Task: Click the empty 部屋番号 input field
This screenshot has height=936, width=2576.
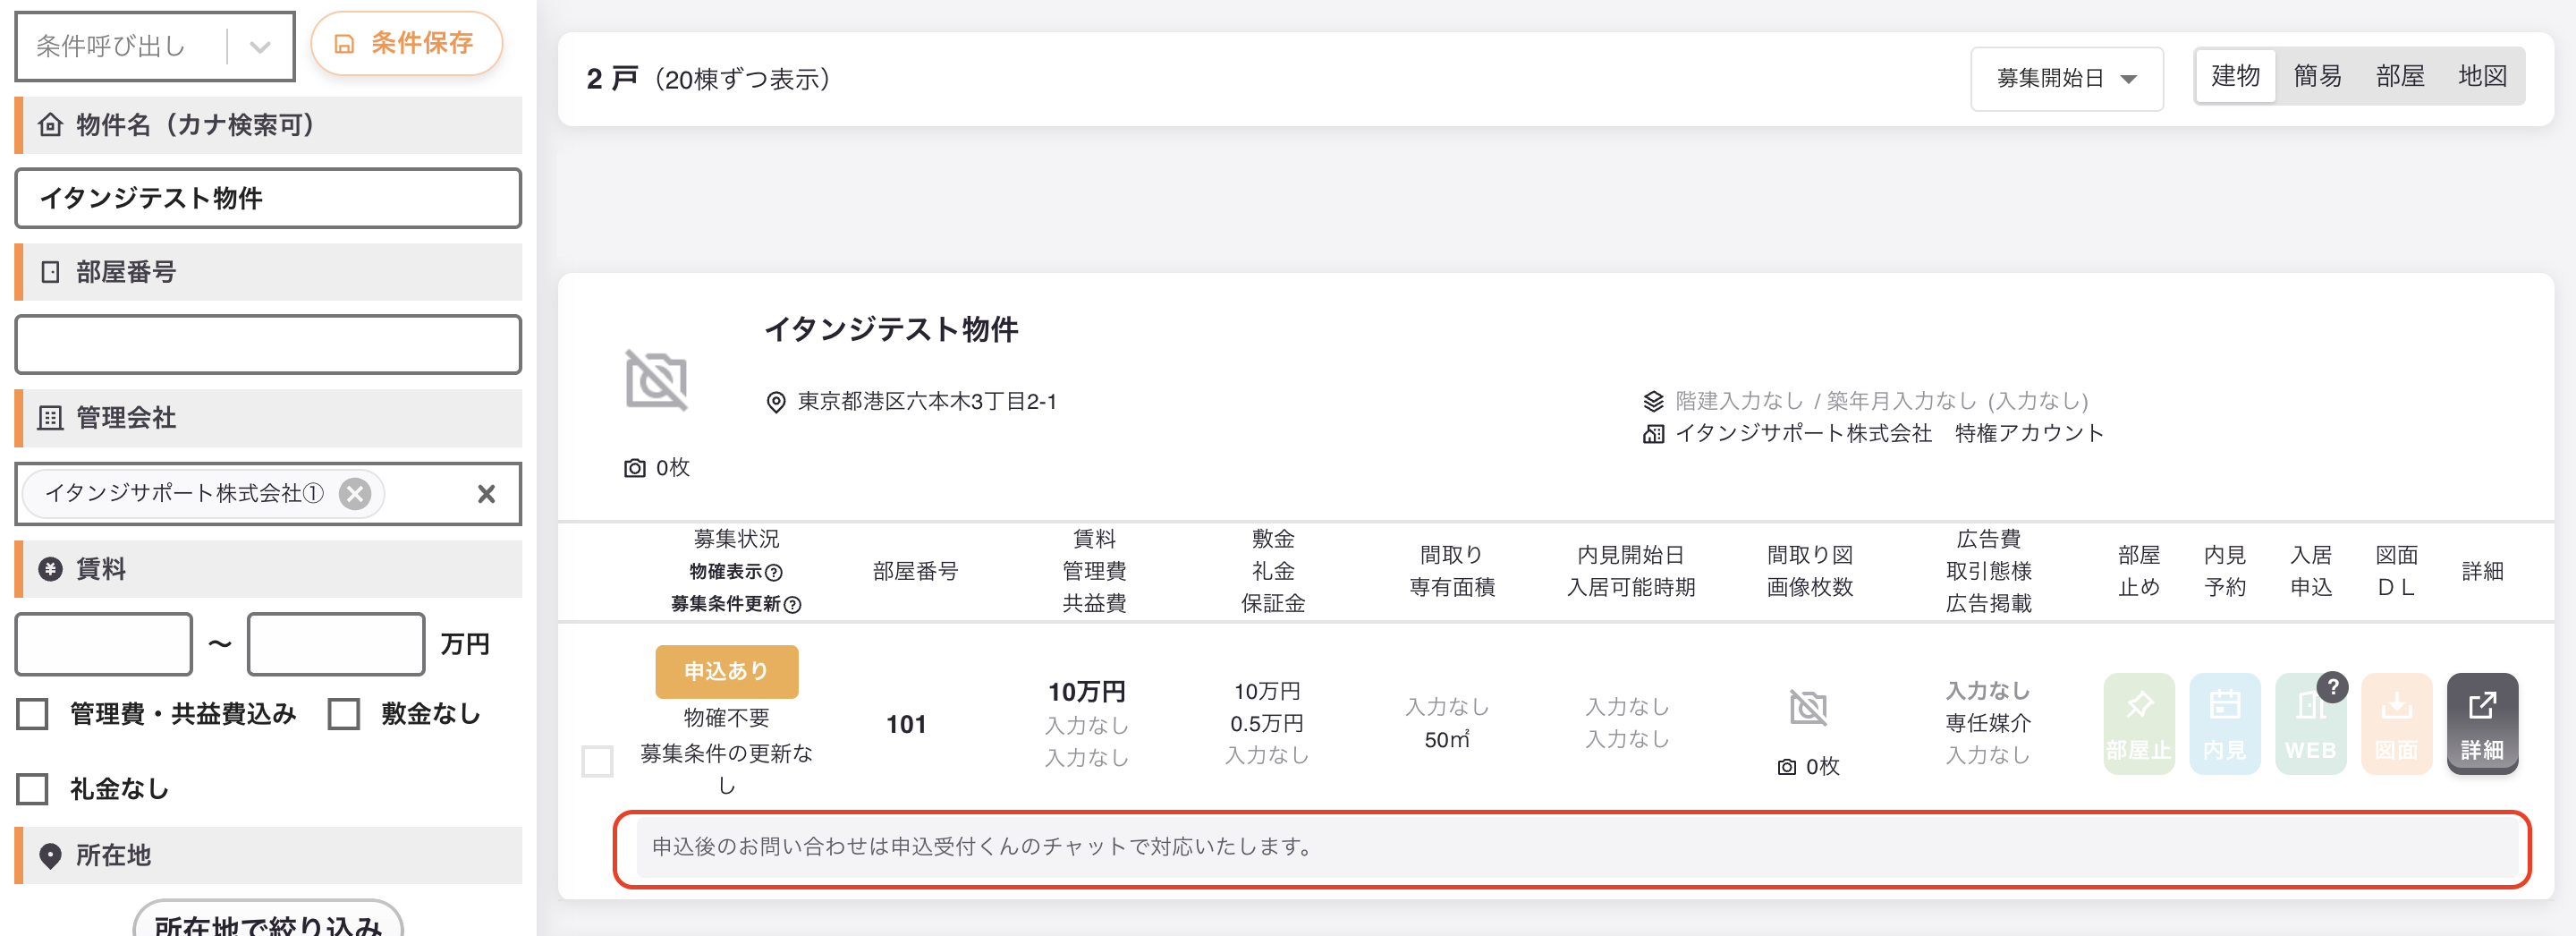Action: [268, 345]
